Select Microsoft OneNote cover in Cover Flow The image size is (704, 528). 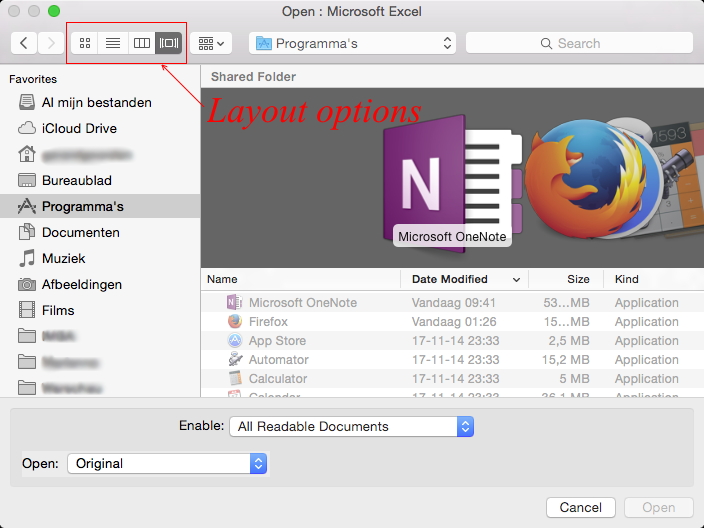click(x=451, y=182)
